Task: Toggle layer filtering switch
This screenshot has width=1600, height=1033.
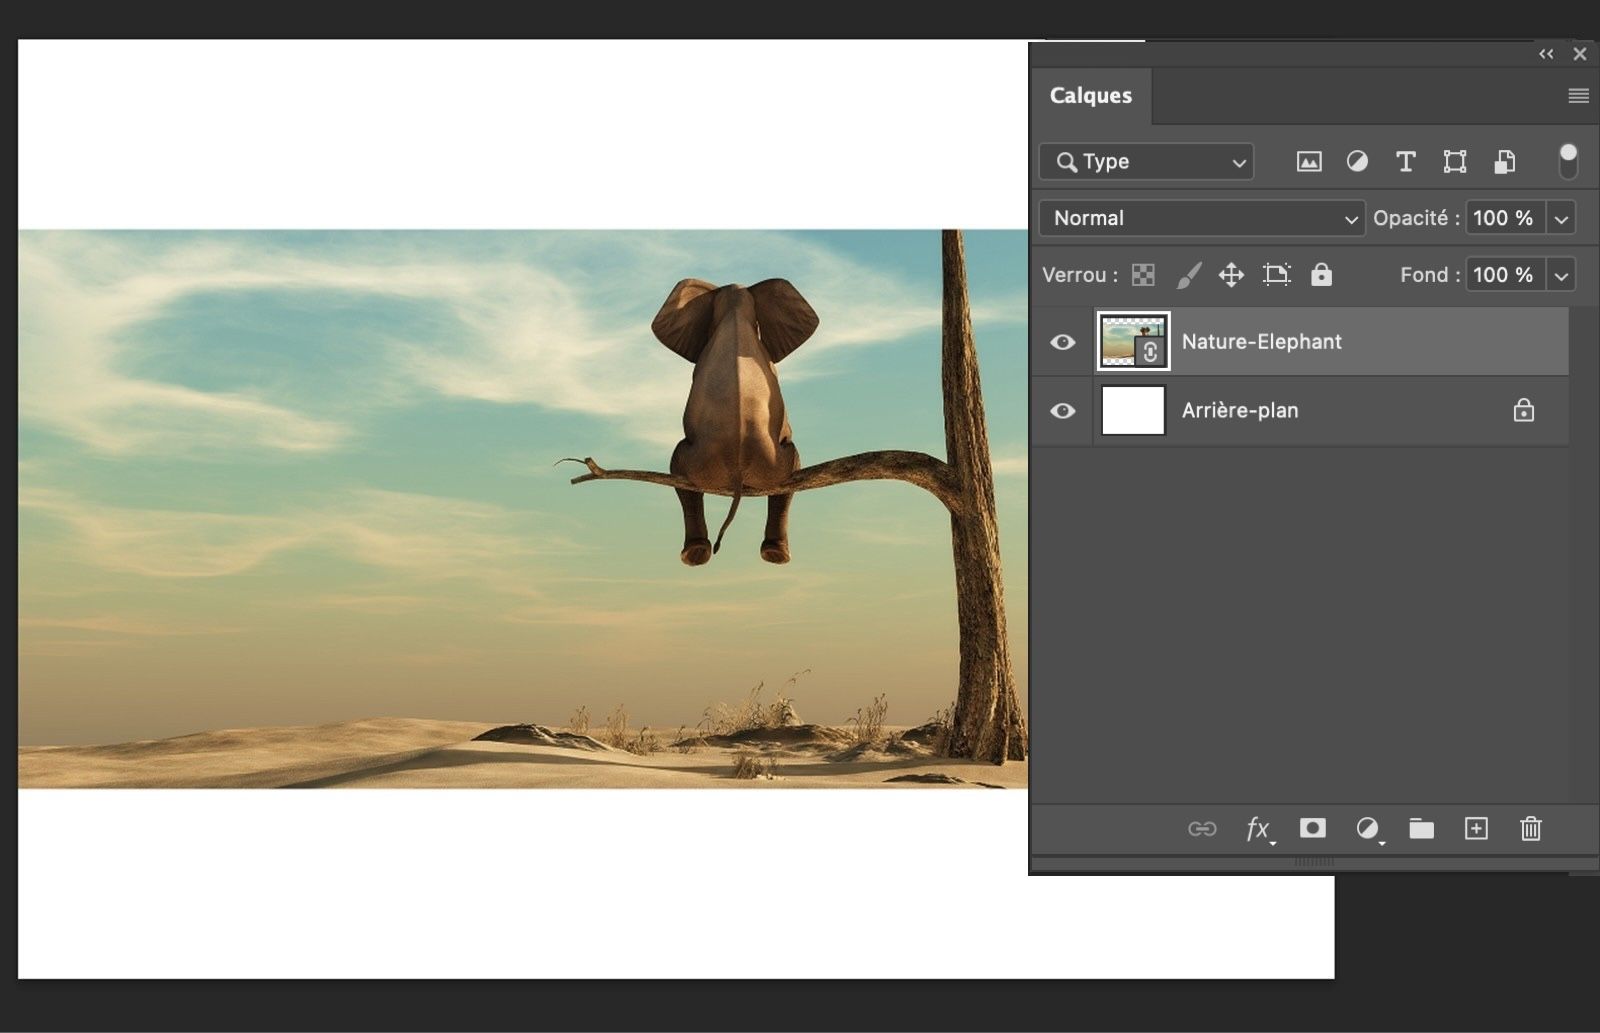Action: point(1568,160)
